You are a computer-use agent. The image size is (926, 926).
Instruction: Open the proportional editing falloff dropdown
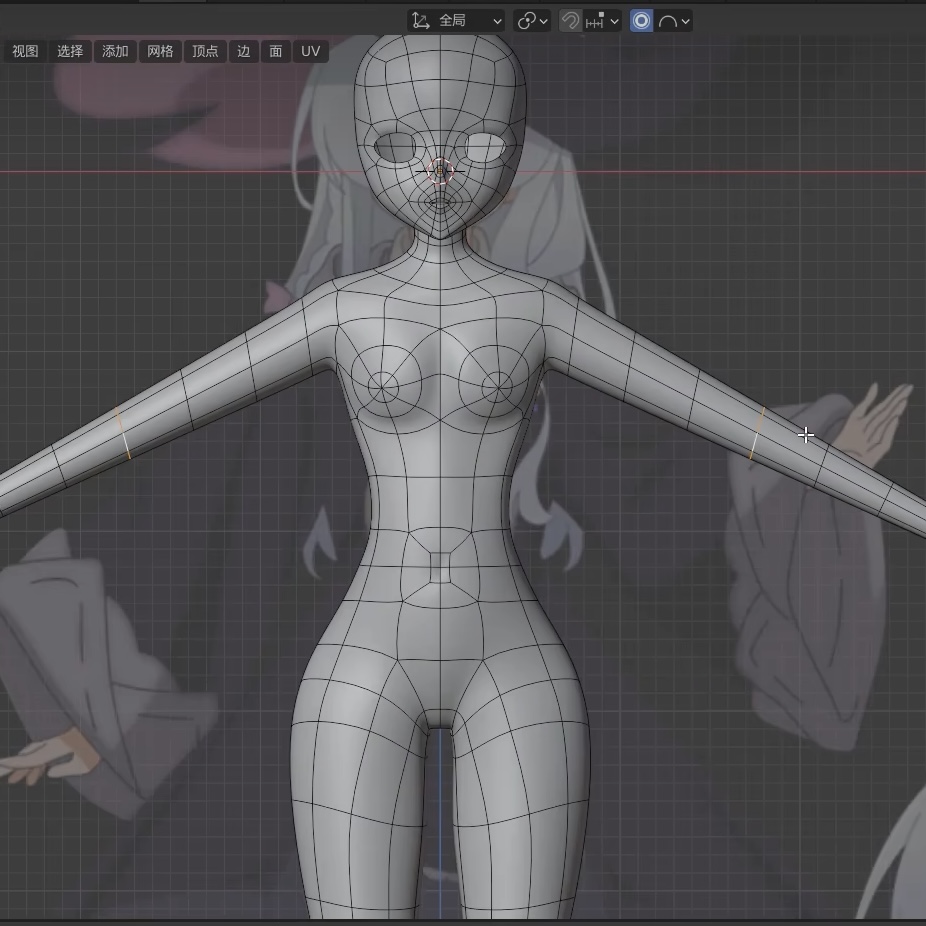pyautogui.click(x=673, y=21)
